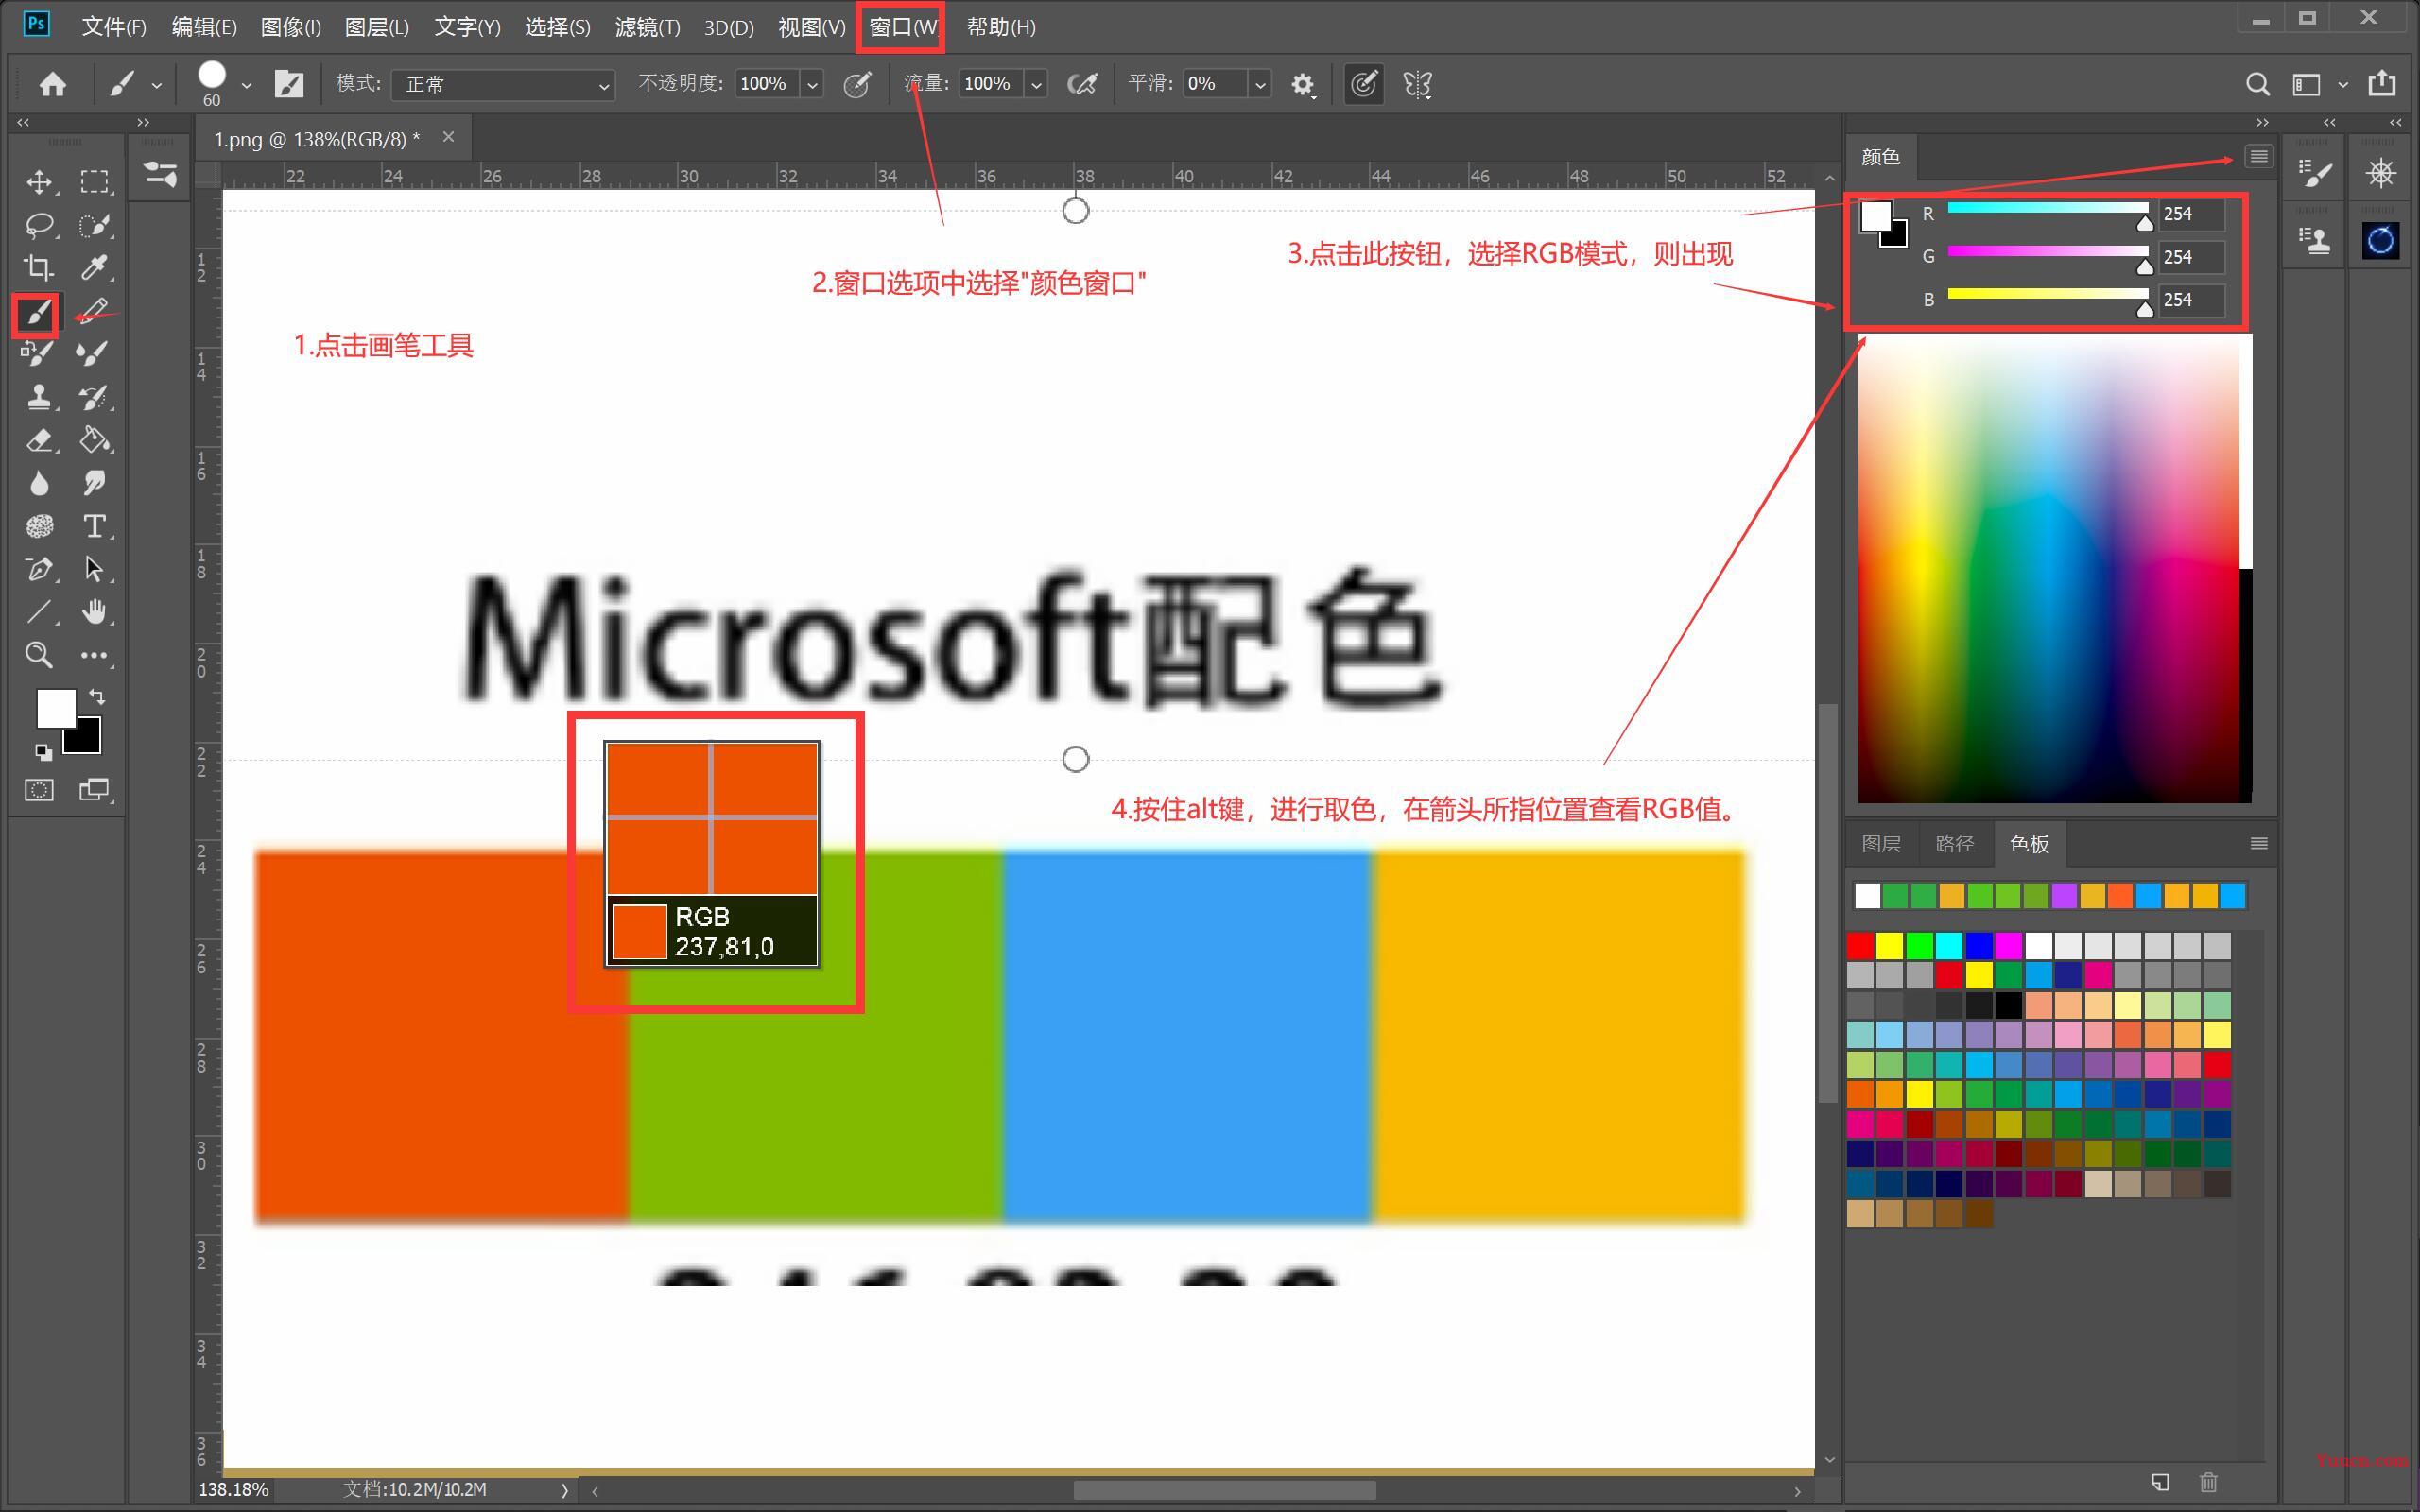Open the blending mode dropdown 正常
The width and height of the screenshot is (2420, 1512).
tap(503, 85)
